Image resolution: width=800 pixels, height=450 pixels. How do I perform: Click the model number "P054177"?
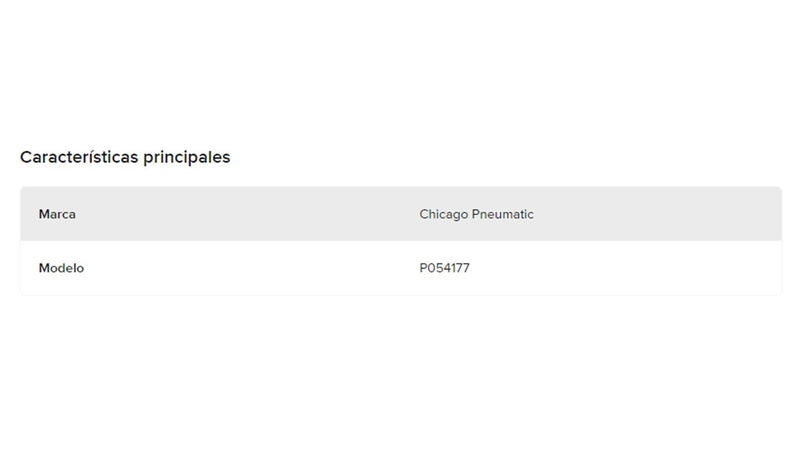point(444,268)
